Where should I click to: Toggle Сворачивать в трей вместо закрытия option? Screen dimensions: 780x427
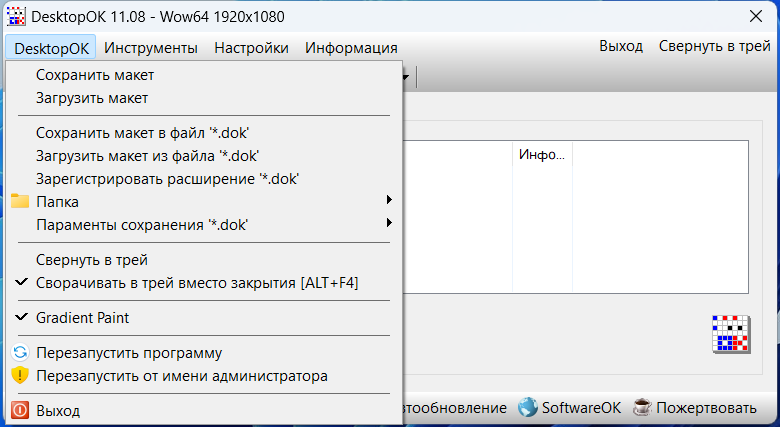(x=204, y=283)
